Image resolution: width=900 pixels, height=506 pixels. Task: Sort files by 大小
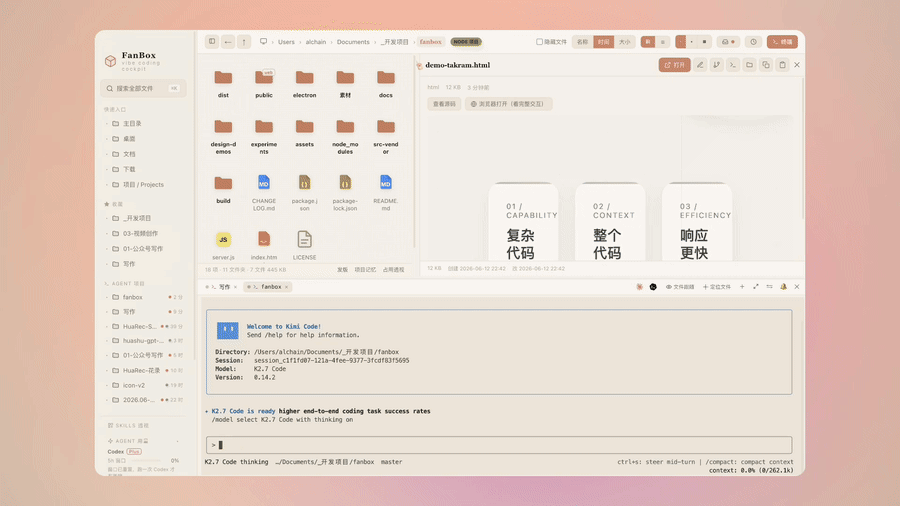click(x=624, y=42)
